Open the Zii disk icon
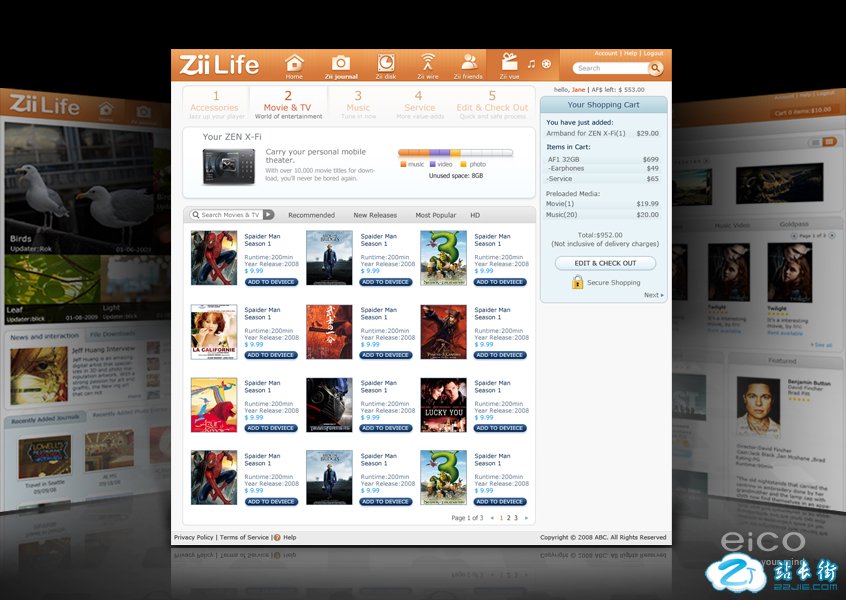846x600 pixels. [385, 63]
